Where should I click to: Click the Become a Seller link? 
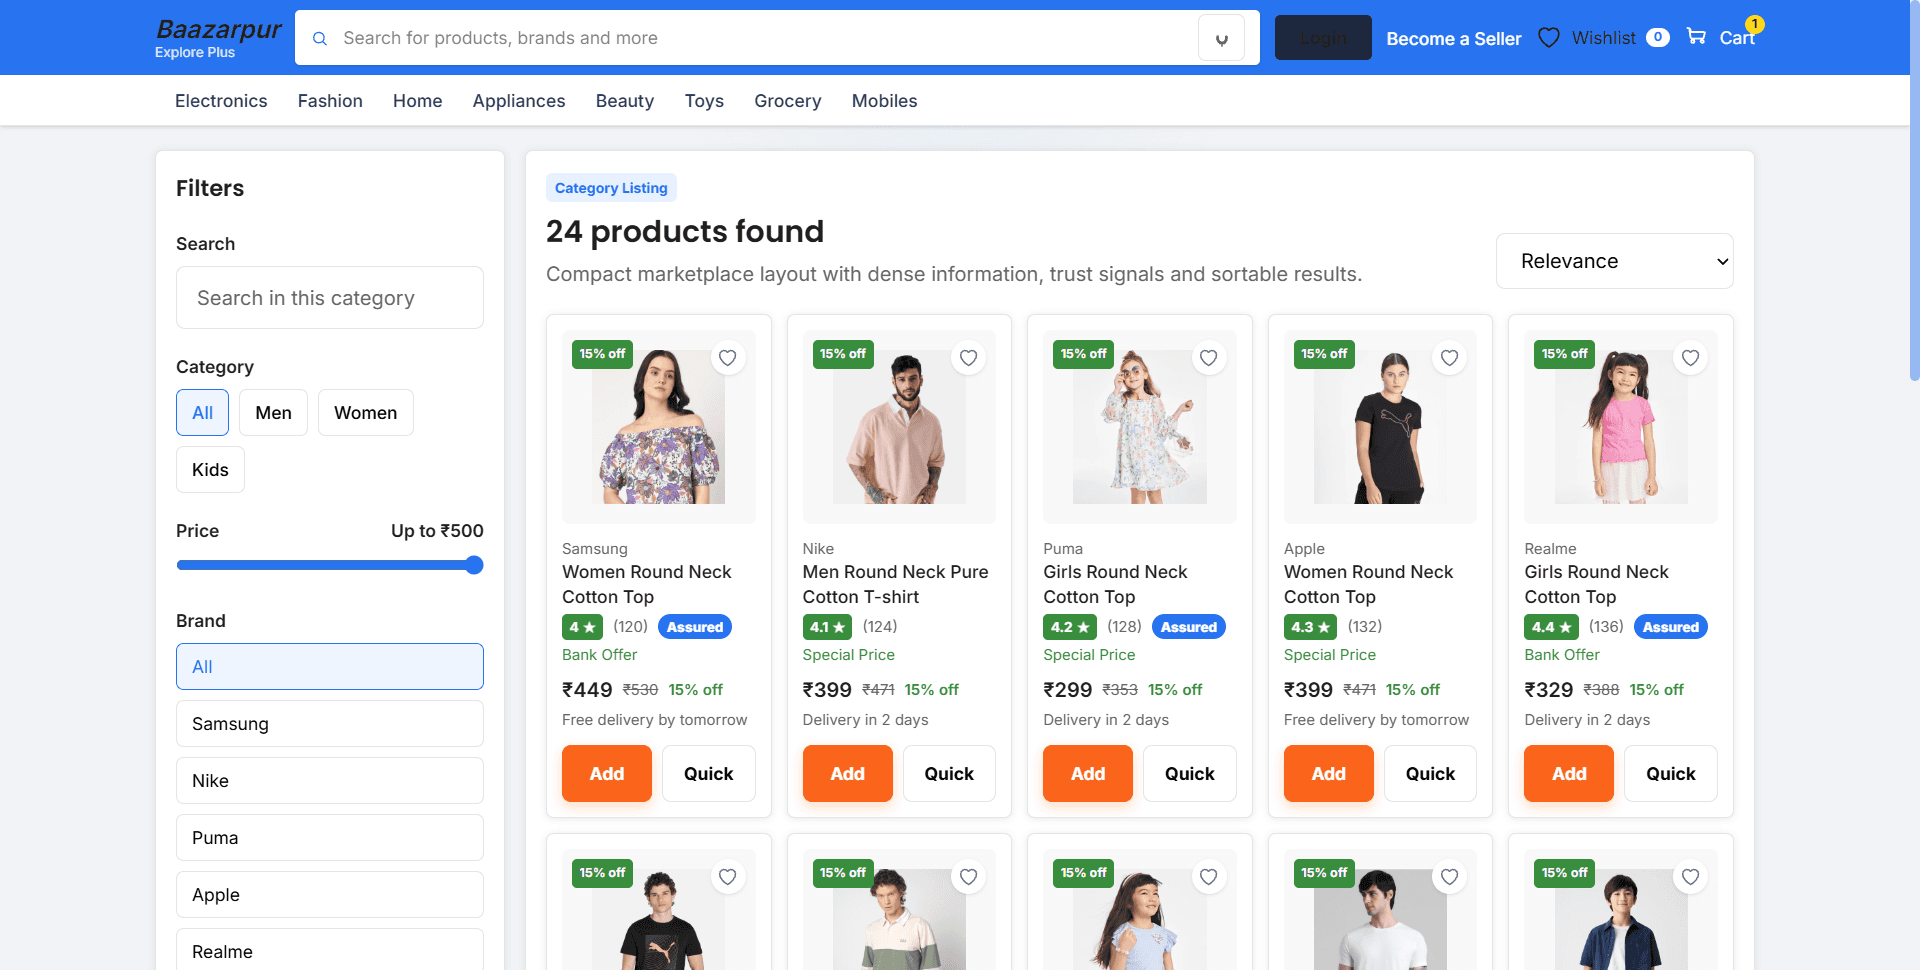click(1453, 38)
